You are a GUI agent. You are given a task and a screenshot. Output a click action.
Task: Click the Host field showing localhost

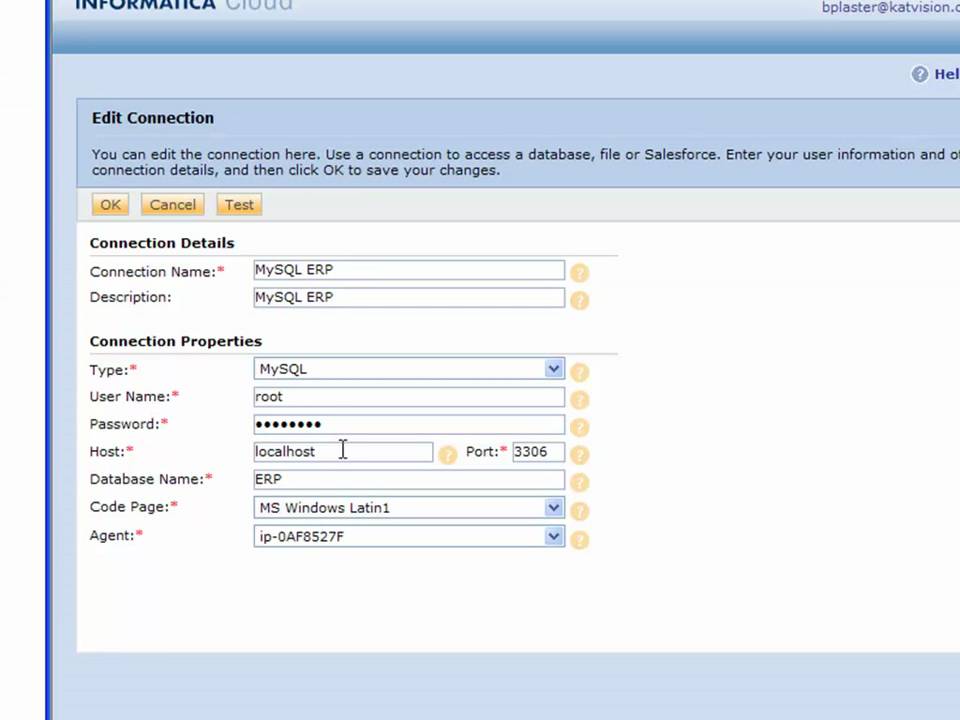pos(343,452)
